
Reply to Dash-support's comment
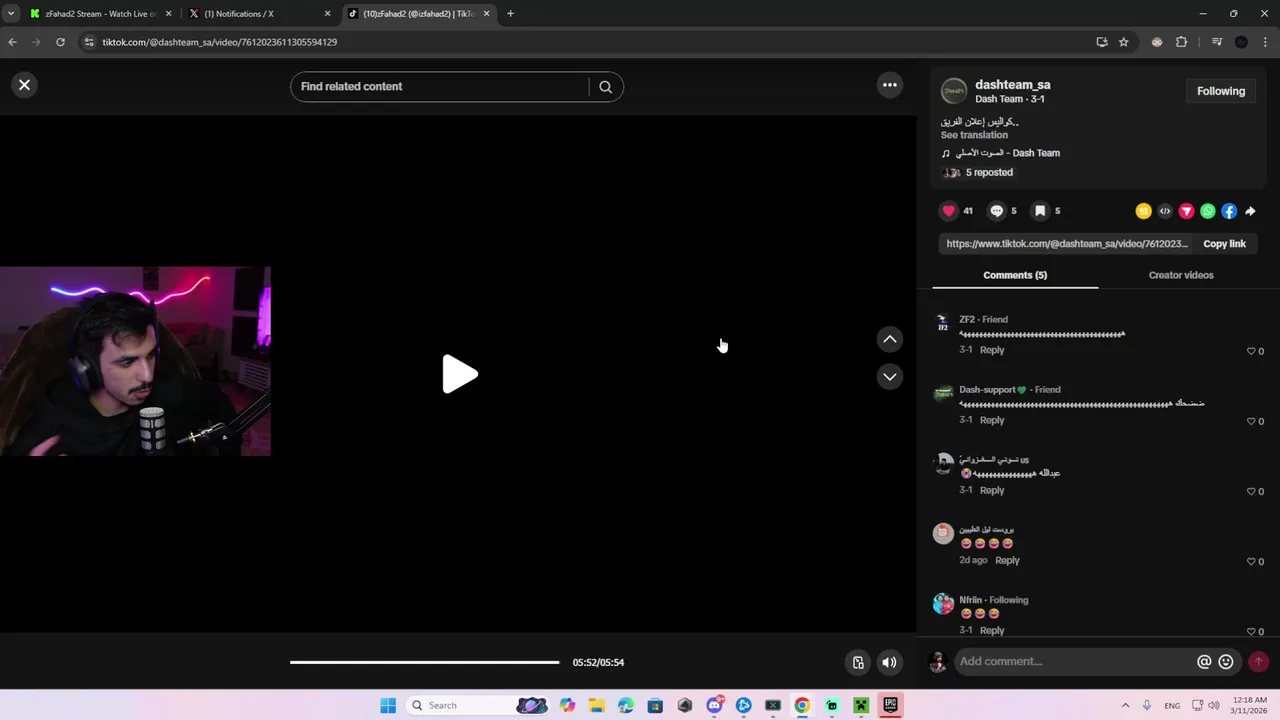992,420
